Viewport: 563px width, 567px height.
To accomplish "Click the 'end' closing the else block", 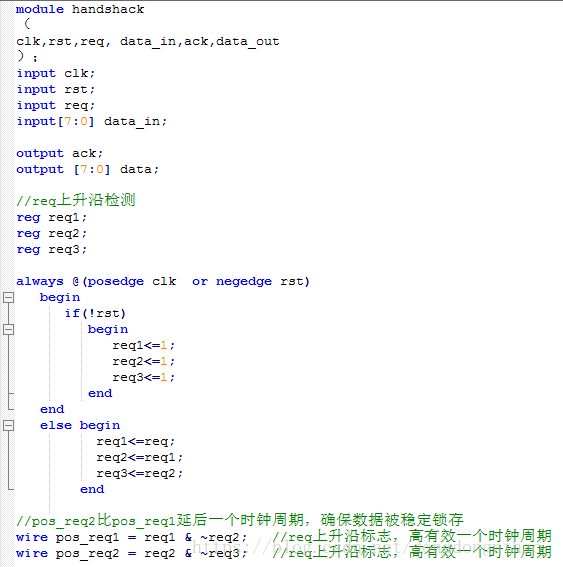I will click(92, 489).
